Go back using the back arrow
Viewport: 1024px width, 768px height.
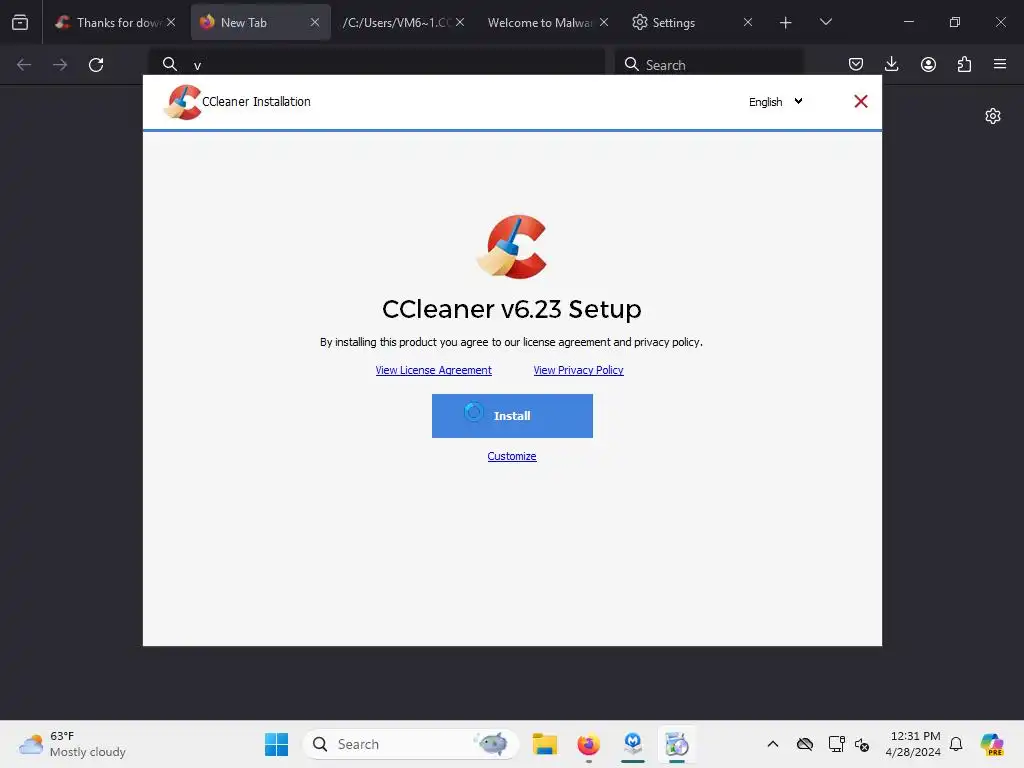24,64
